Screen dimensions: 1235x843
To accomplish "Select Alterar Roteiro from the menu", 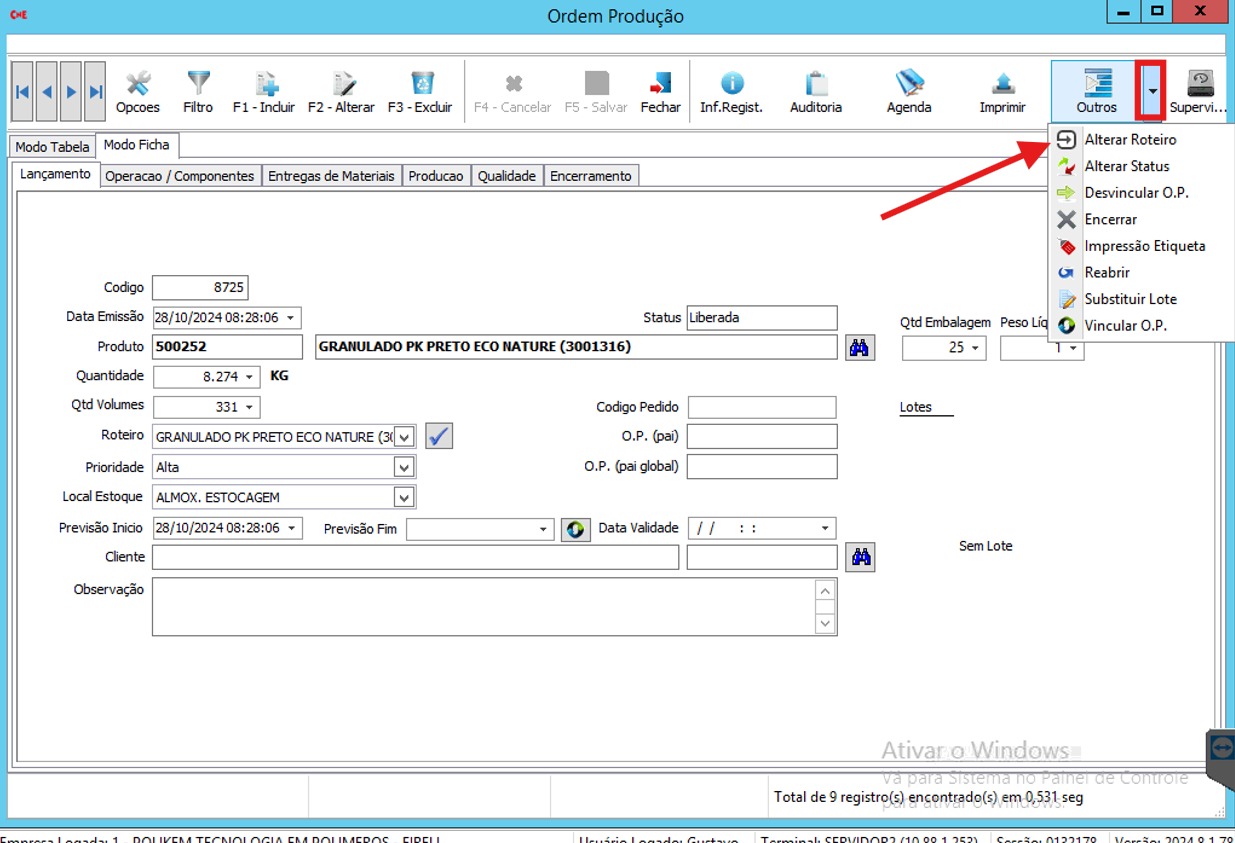I will pyautogui.click(x=1130, y=140).
